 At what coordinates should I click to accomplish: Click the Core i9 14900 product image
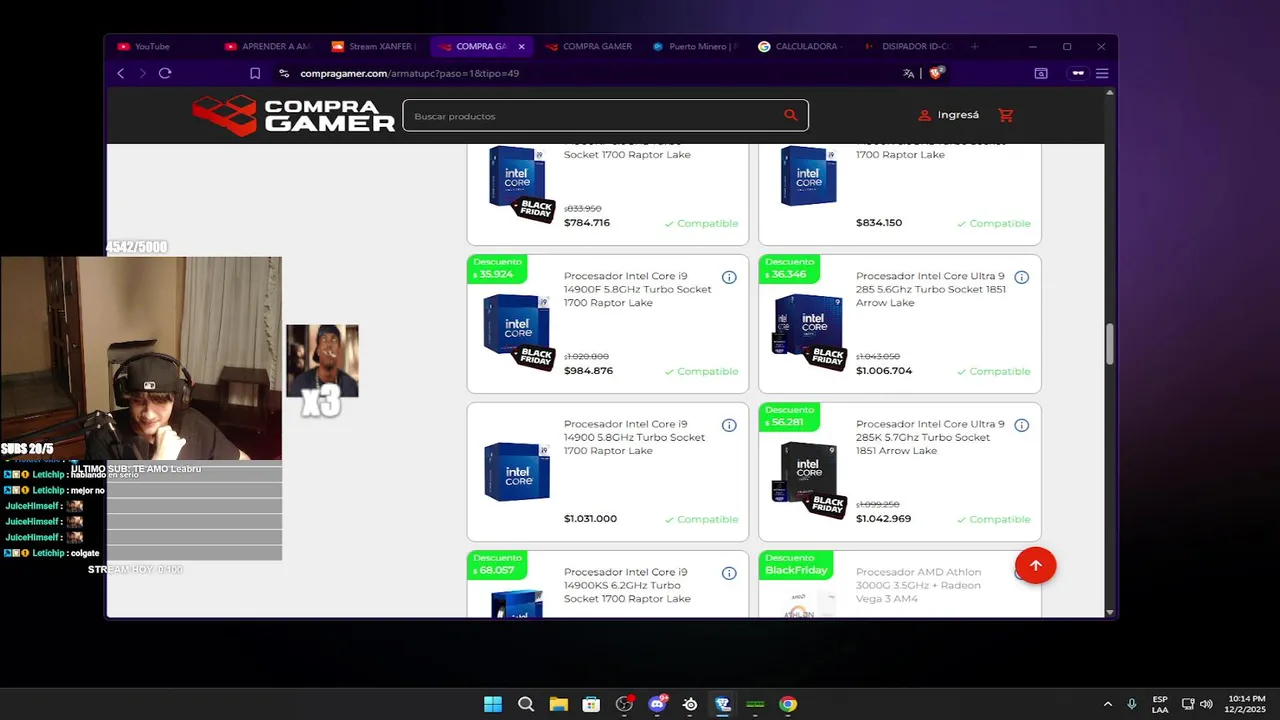pos(517,472)
